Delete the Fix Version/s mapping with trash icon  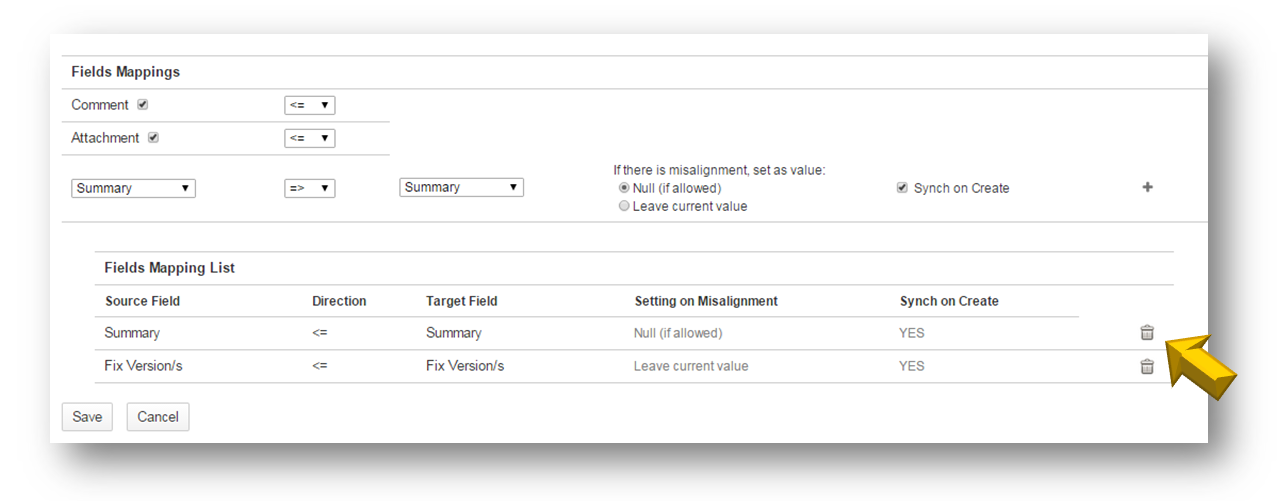(x=1147, y=367)
